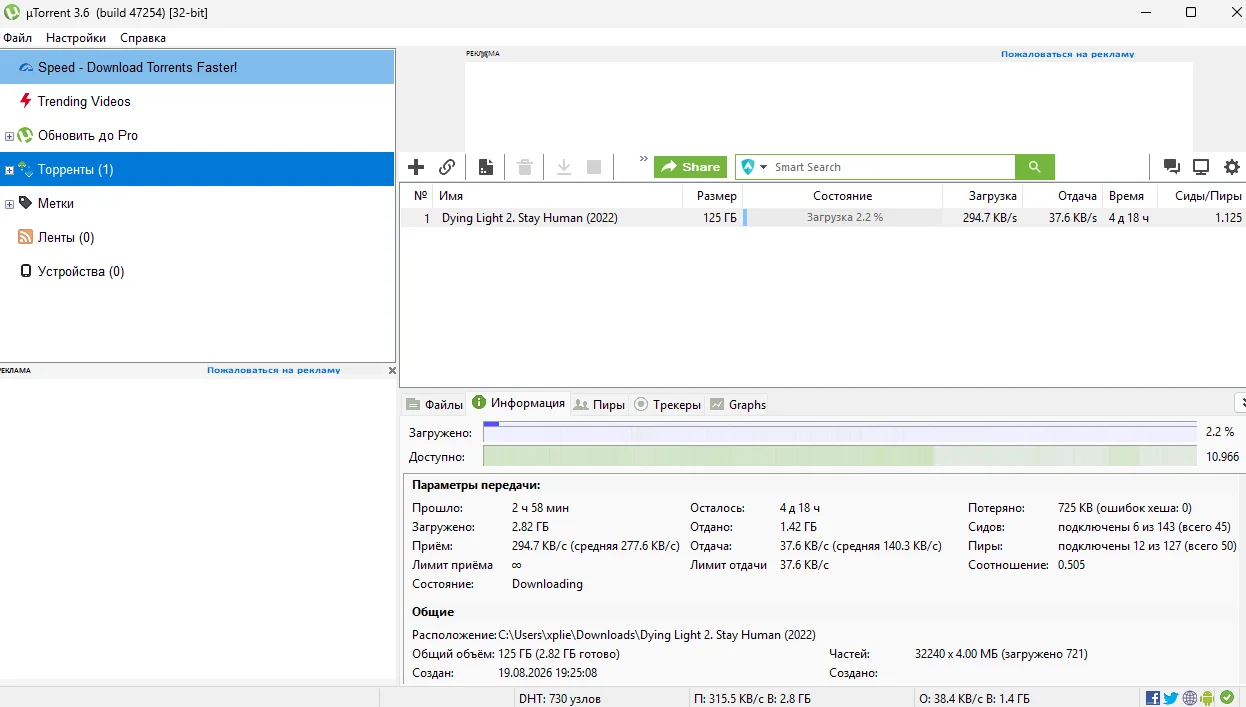Expand the Обновить до Pro node
The width and height of the screenshot is (1246, 707).
(10, 136)
